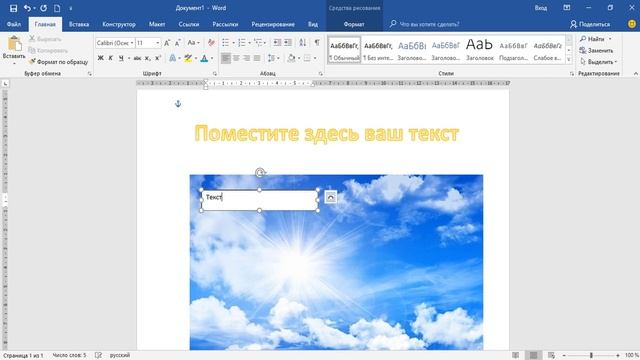Open Font dialog launcher
Image resolution: width=640 pixels, height=360 pixels.
tap(215, 74)
